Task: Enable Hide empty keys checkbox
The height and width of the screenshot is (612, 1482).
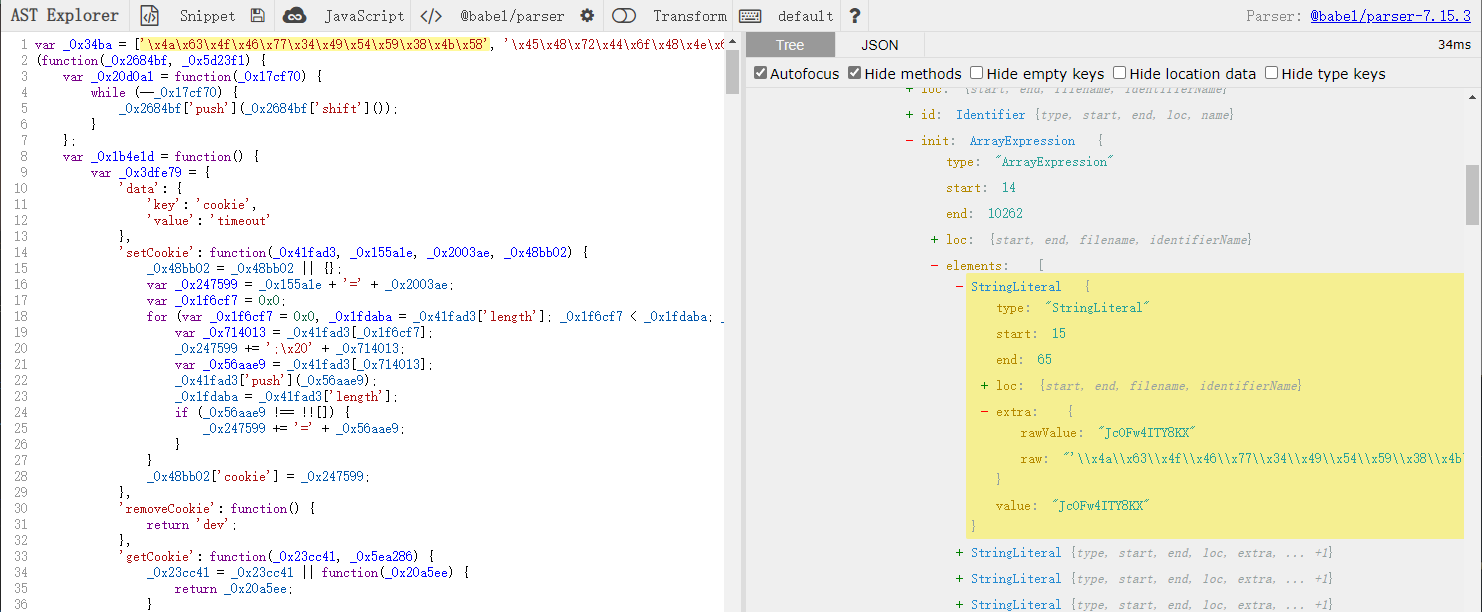Action: pos(976,73)
